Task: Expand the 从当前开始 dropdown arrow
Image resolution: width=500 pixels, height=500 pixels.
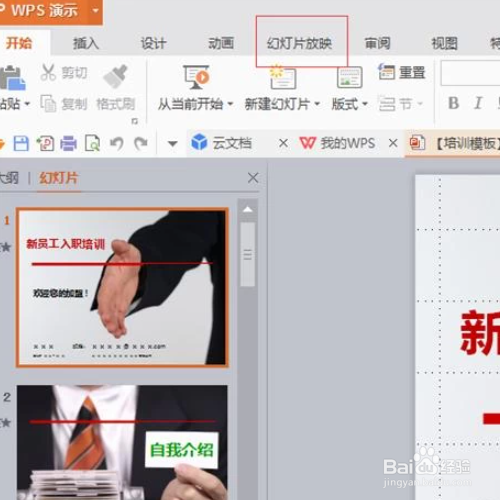Action: click(x=230, y=104)
